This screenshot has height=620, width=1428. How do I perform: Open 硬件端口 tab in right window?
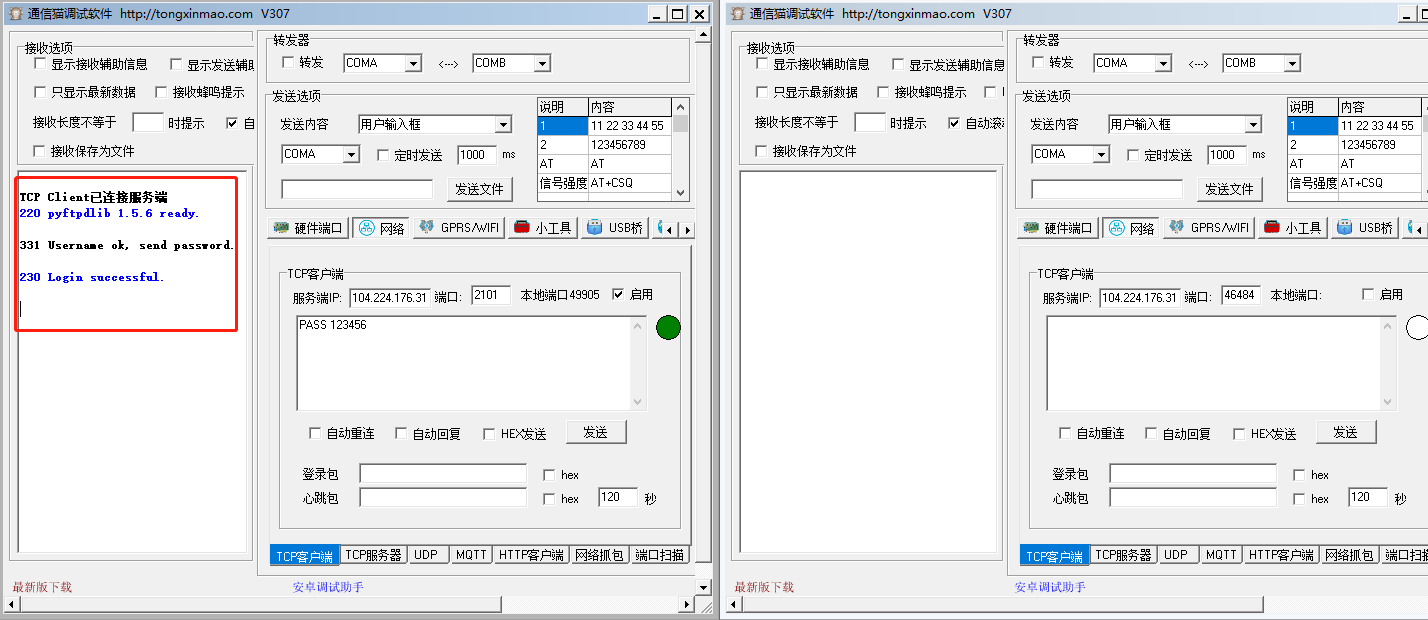(1057, 228)
